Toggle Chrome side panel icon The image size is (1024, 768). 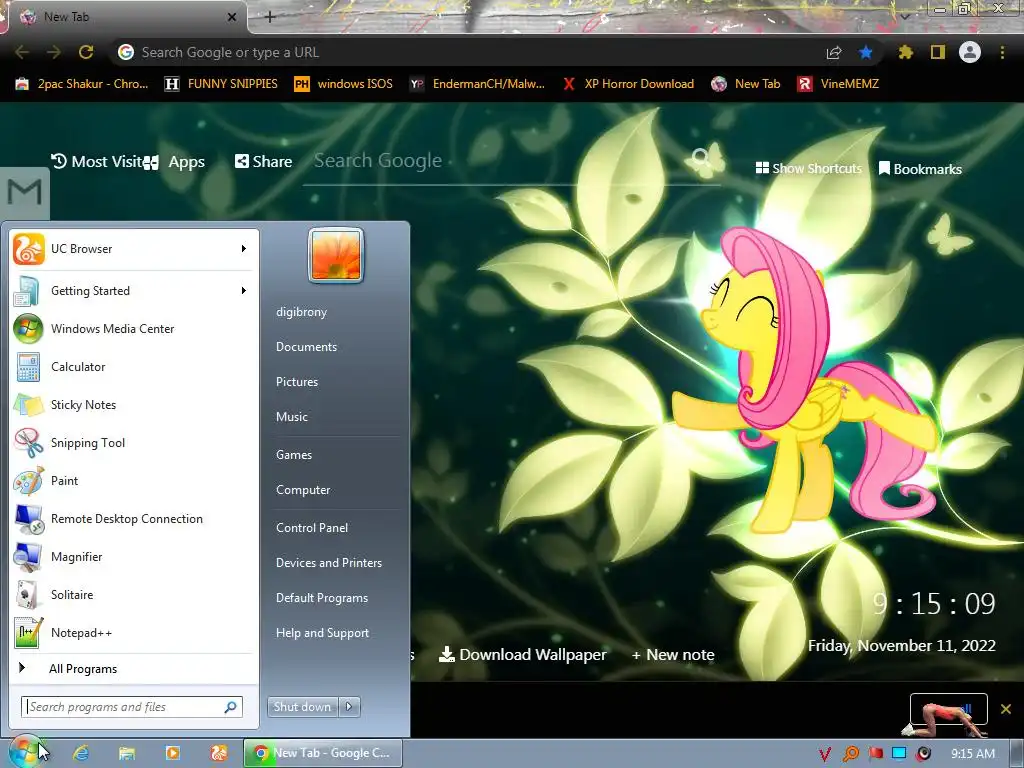point(938,52)
